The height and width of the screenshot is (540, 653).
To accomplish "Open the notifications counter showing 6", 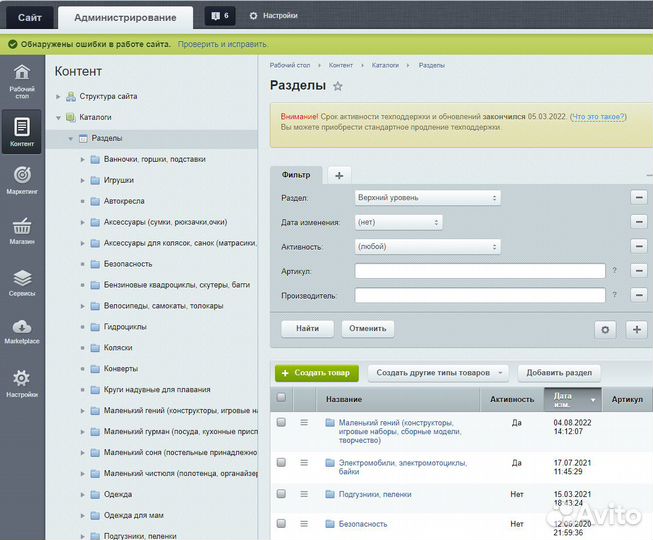I will coord(219,16).
